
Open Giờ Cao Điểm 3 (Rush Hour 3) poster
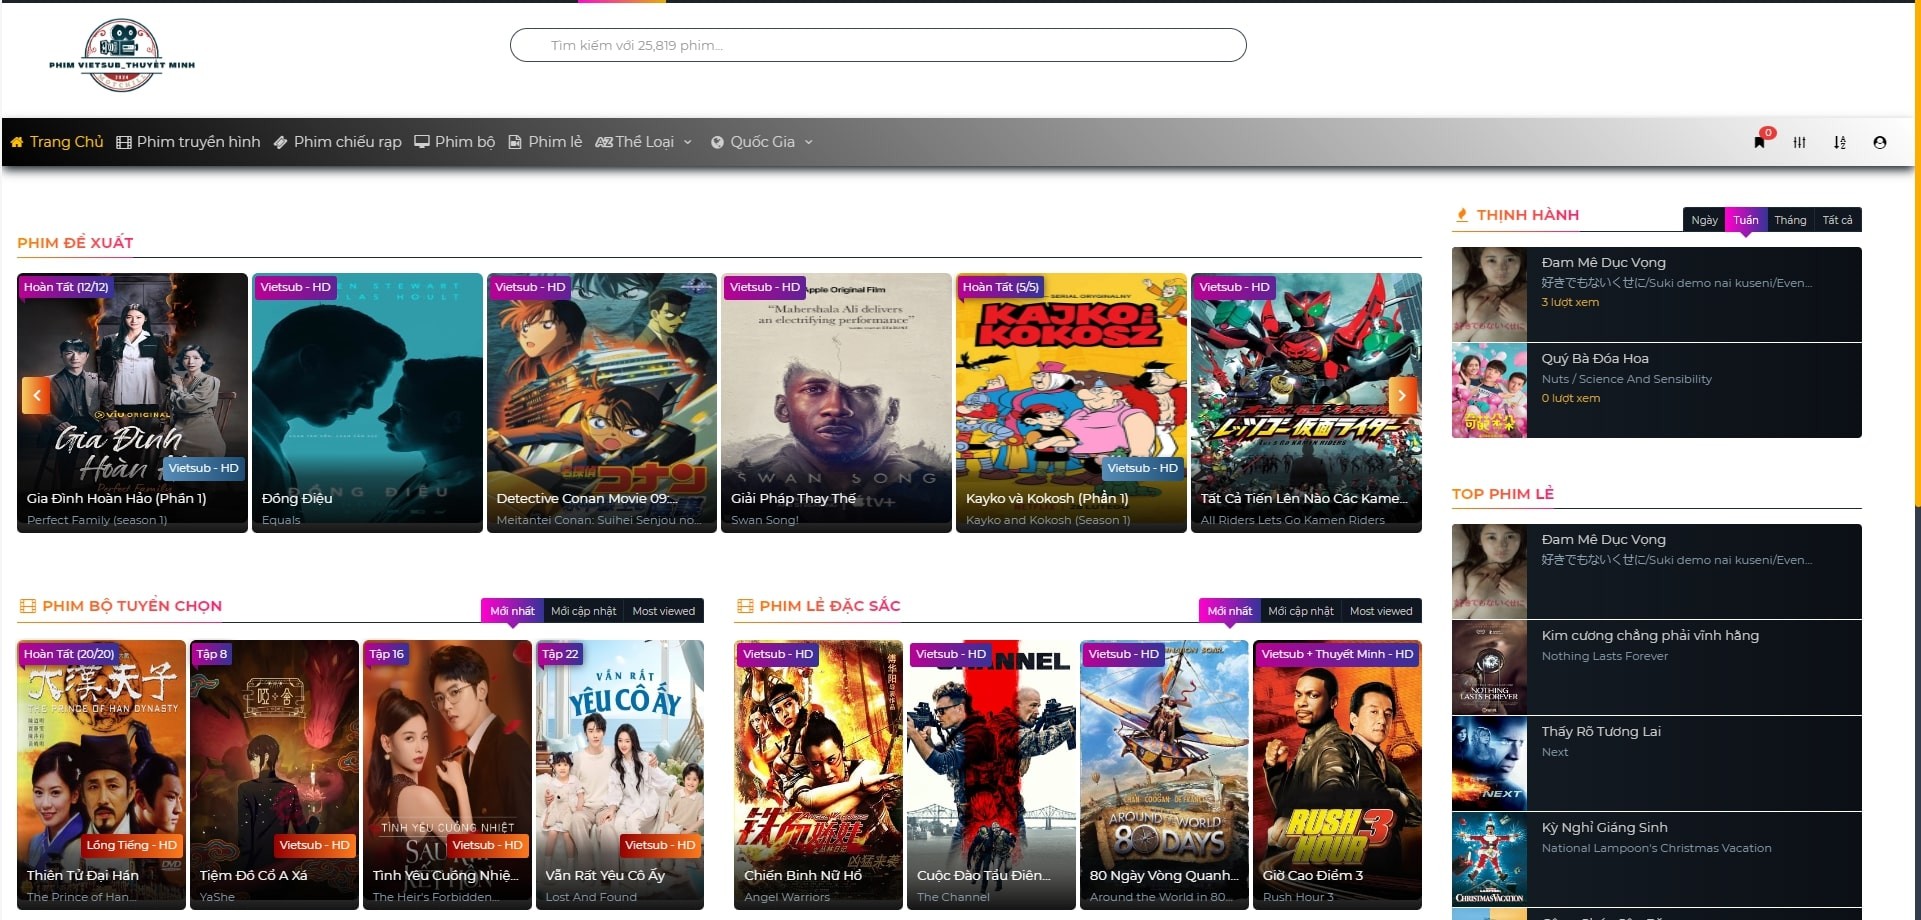pyautogui.click(x=1337, y=774)
